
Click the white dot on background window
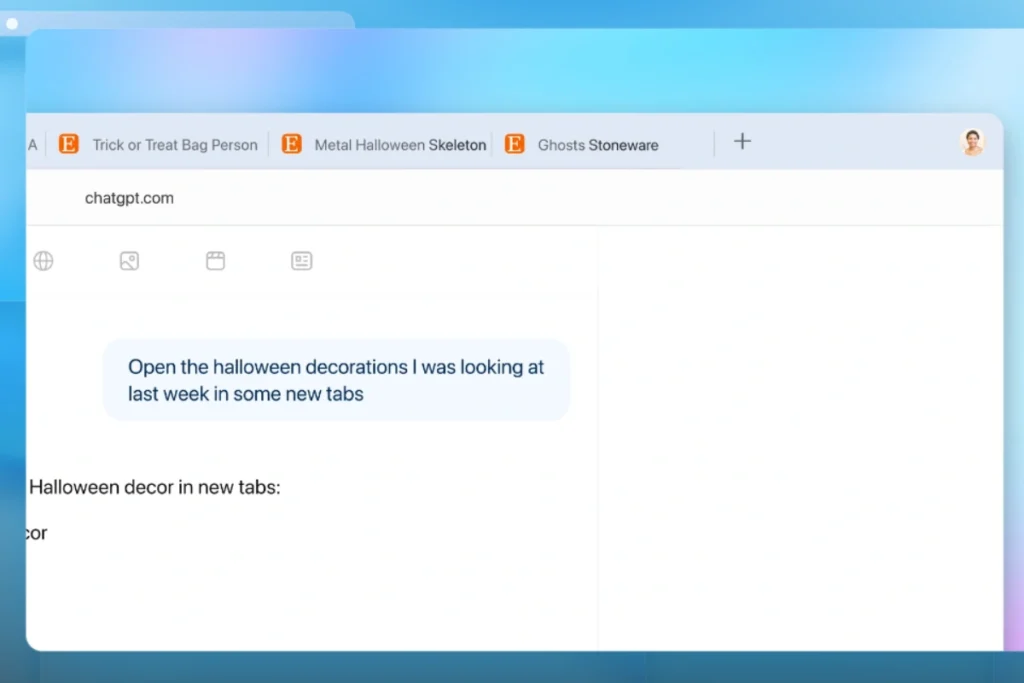click(x=12, y=24)
